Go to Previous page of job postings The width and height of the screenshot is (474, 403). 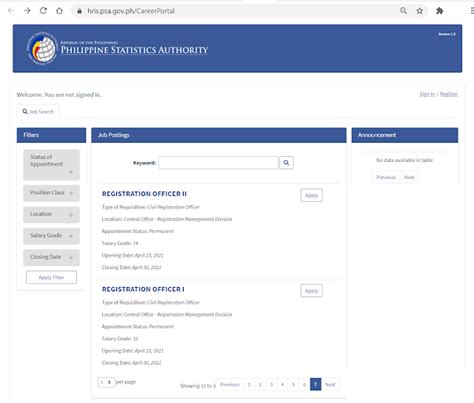(x=230, y=384)
